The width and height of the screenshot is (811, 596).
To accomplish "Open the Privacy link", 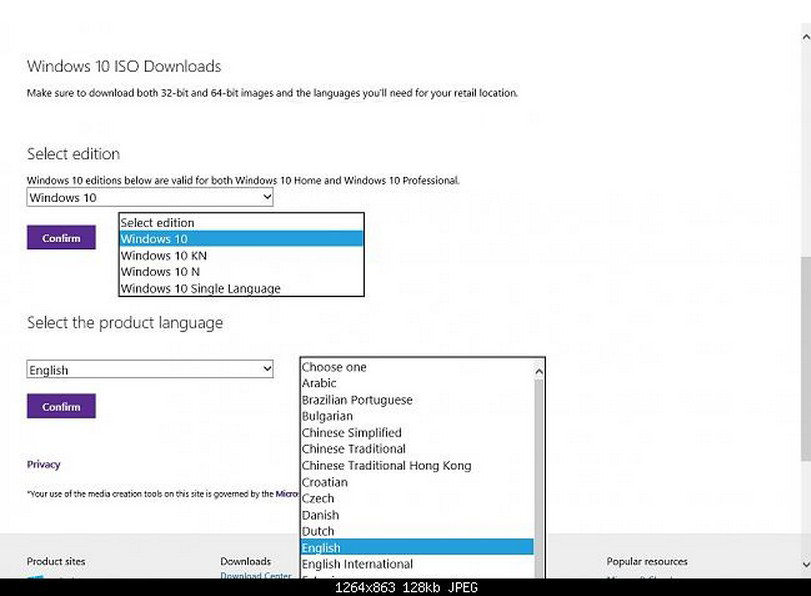I will 43,464.
